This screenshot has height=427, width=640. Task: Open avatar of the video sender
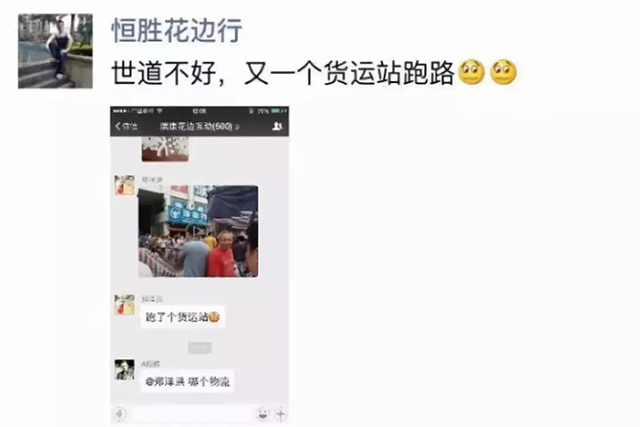[x=124, y=185]
